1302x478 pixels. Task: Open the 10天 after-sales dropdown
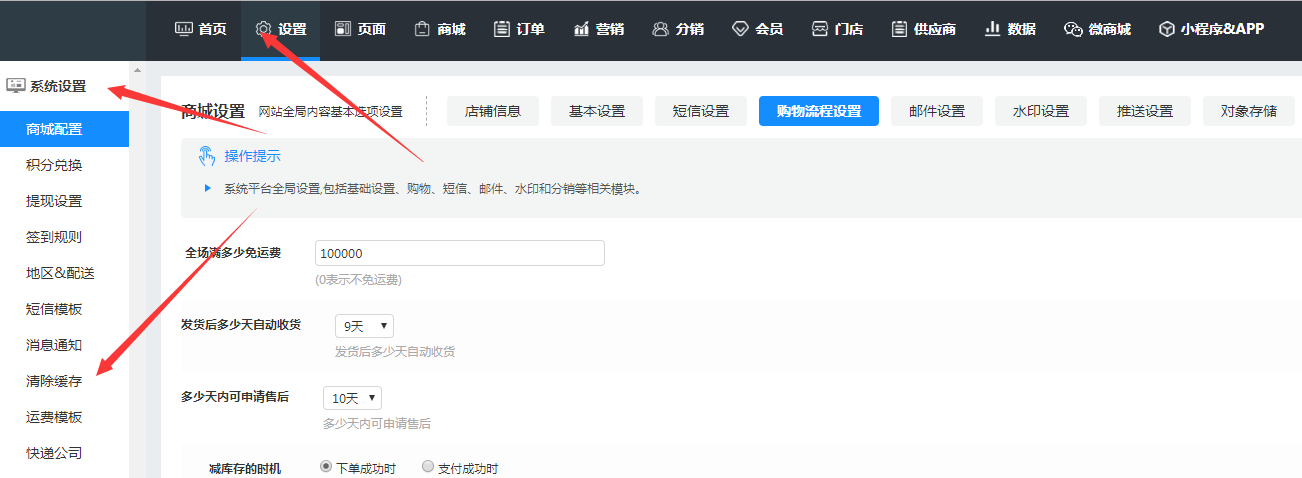point(352,398)
